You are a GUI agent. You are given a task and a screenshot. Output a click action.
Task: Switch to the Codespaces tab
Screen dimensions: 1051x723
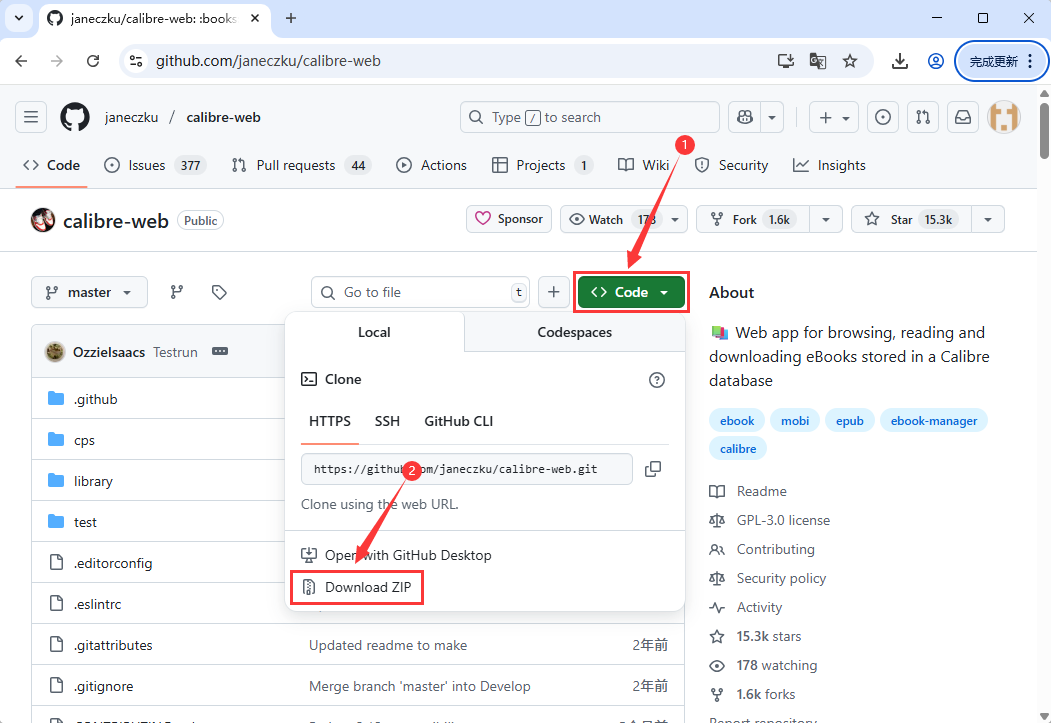574,332
